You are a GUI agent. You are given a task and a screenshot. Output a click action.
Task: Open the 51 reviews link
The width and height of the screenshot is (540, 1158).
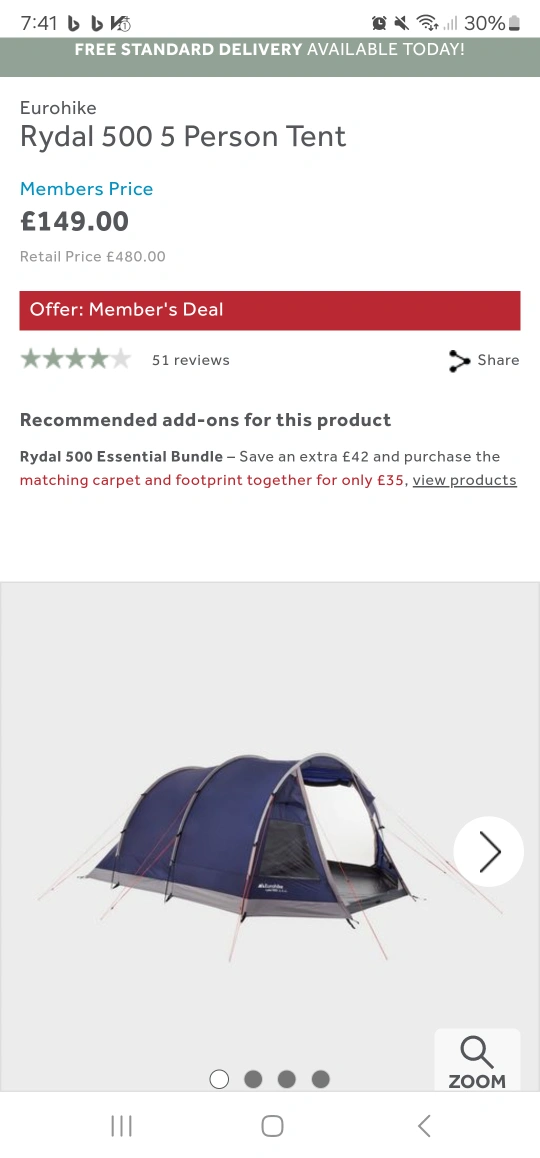(x=191, y=360)
